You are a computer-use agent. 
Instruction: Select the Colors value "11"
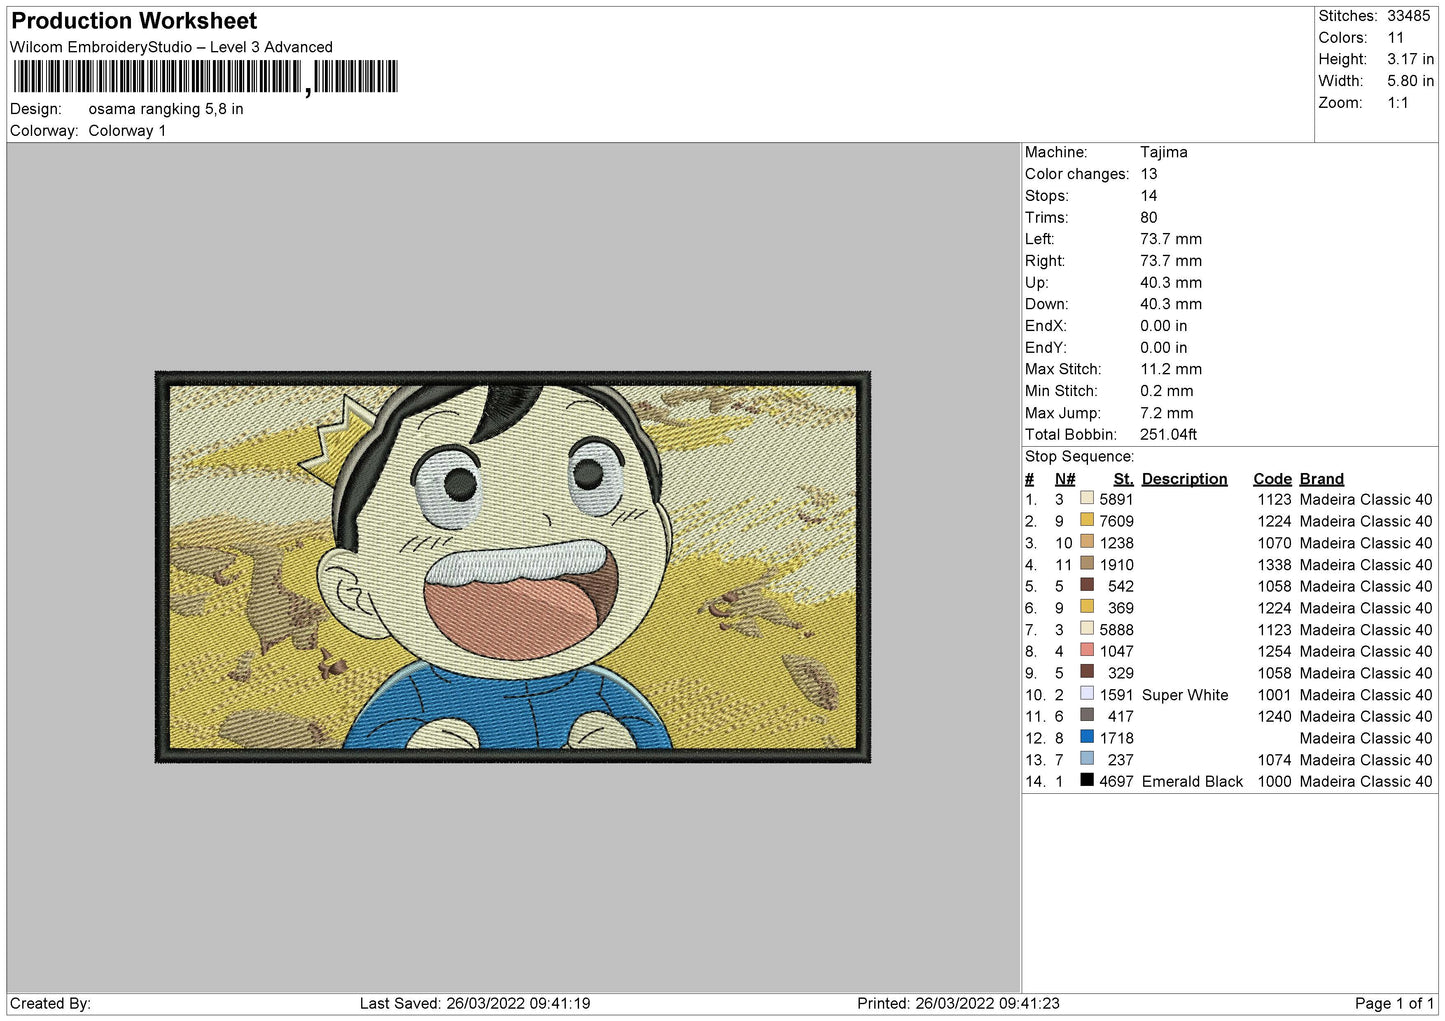click(x=1396, y=38)
